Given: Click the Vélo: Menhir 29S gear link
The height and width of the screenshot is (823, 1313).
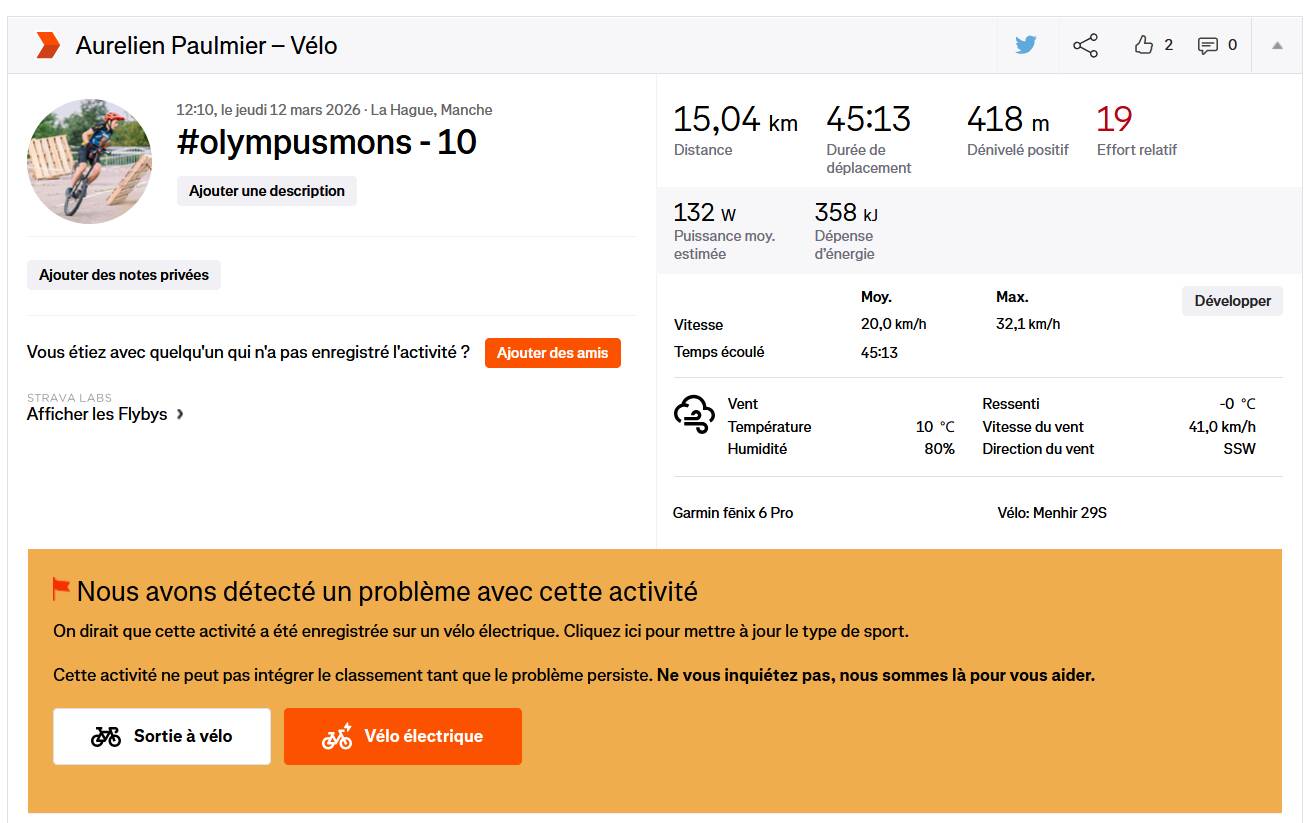Looking at the screenshot, I should coord(1052,513).
